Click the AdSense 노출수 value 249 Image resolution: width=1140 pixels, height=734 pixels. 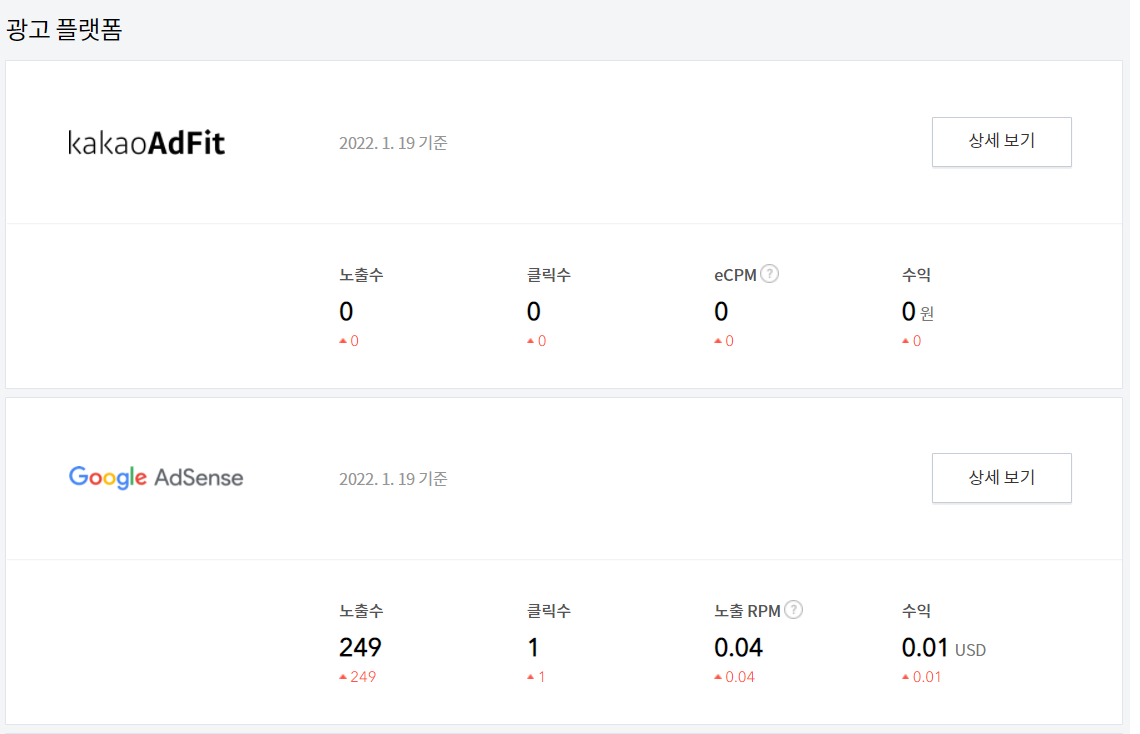[360, 647]
